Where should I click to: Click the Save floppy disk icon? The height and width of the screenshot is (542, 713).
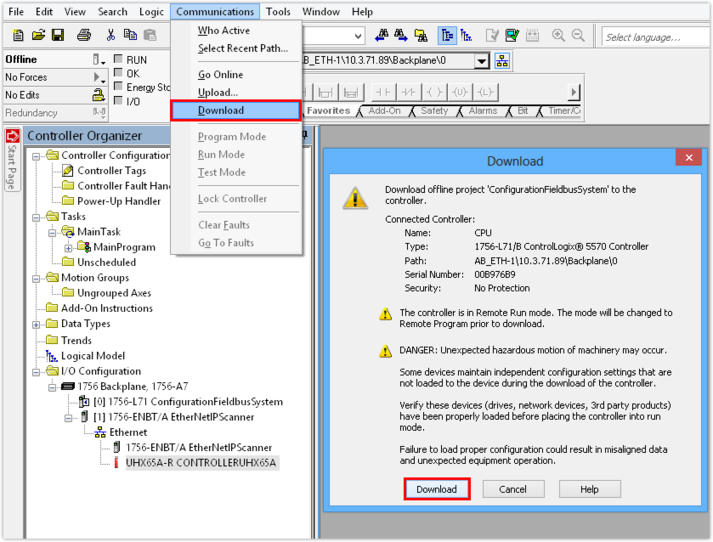(58, 36)
